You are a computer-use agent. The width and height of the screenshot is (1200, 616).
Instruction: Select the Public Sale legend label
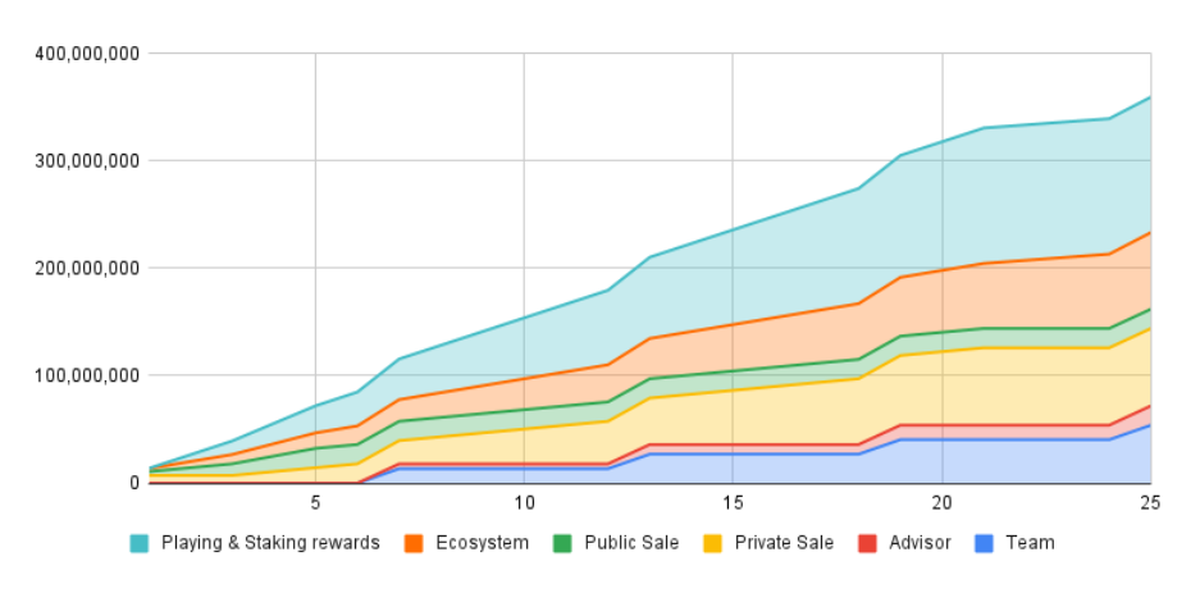(632, 543)
